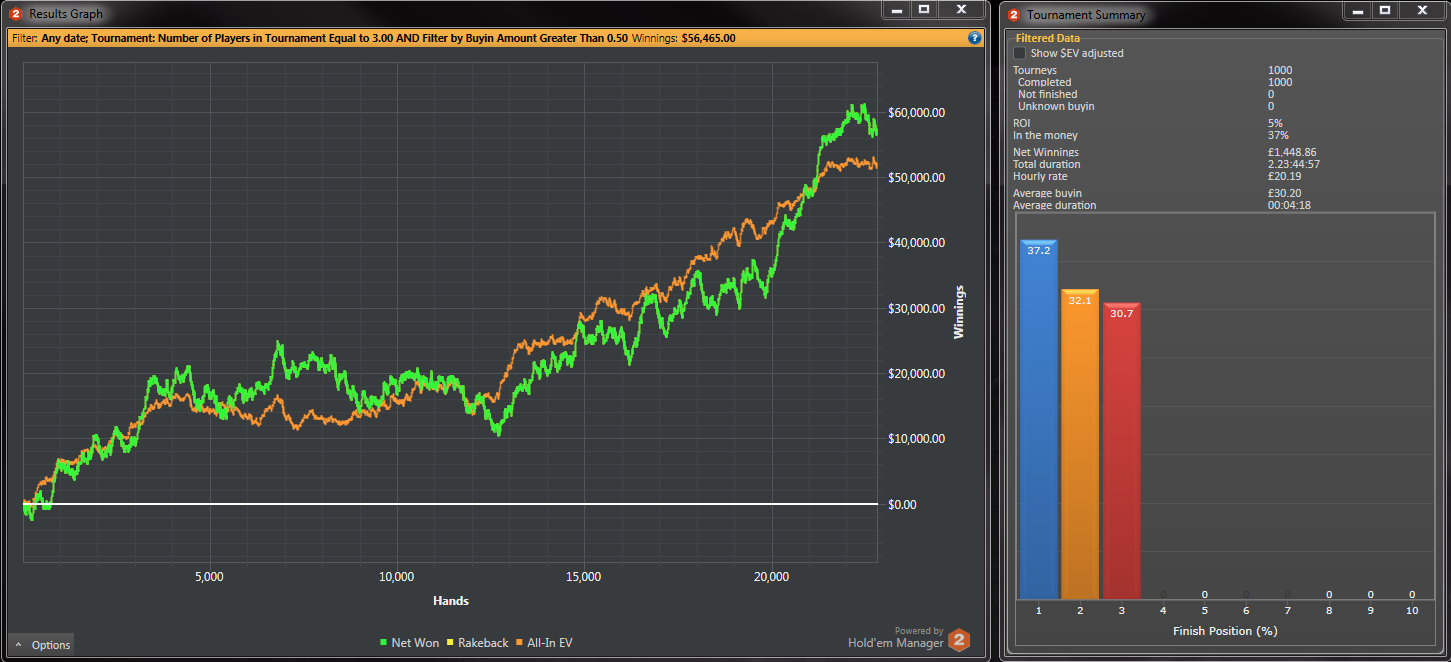1451x662 pixels.
Task: Click the Winnings $56,465.00 filter text
Action: click(684, 38)
